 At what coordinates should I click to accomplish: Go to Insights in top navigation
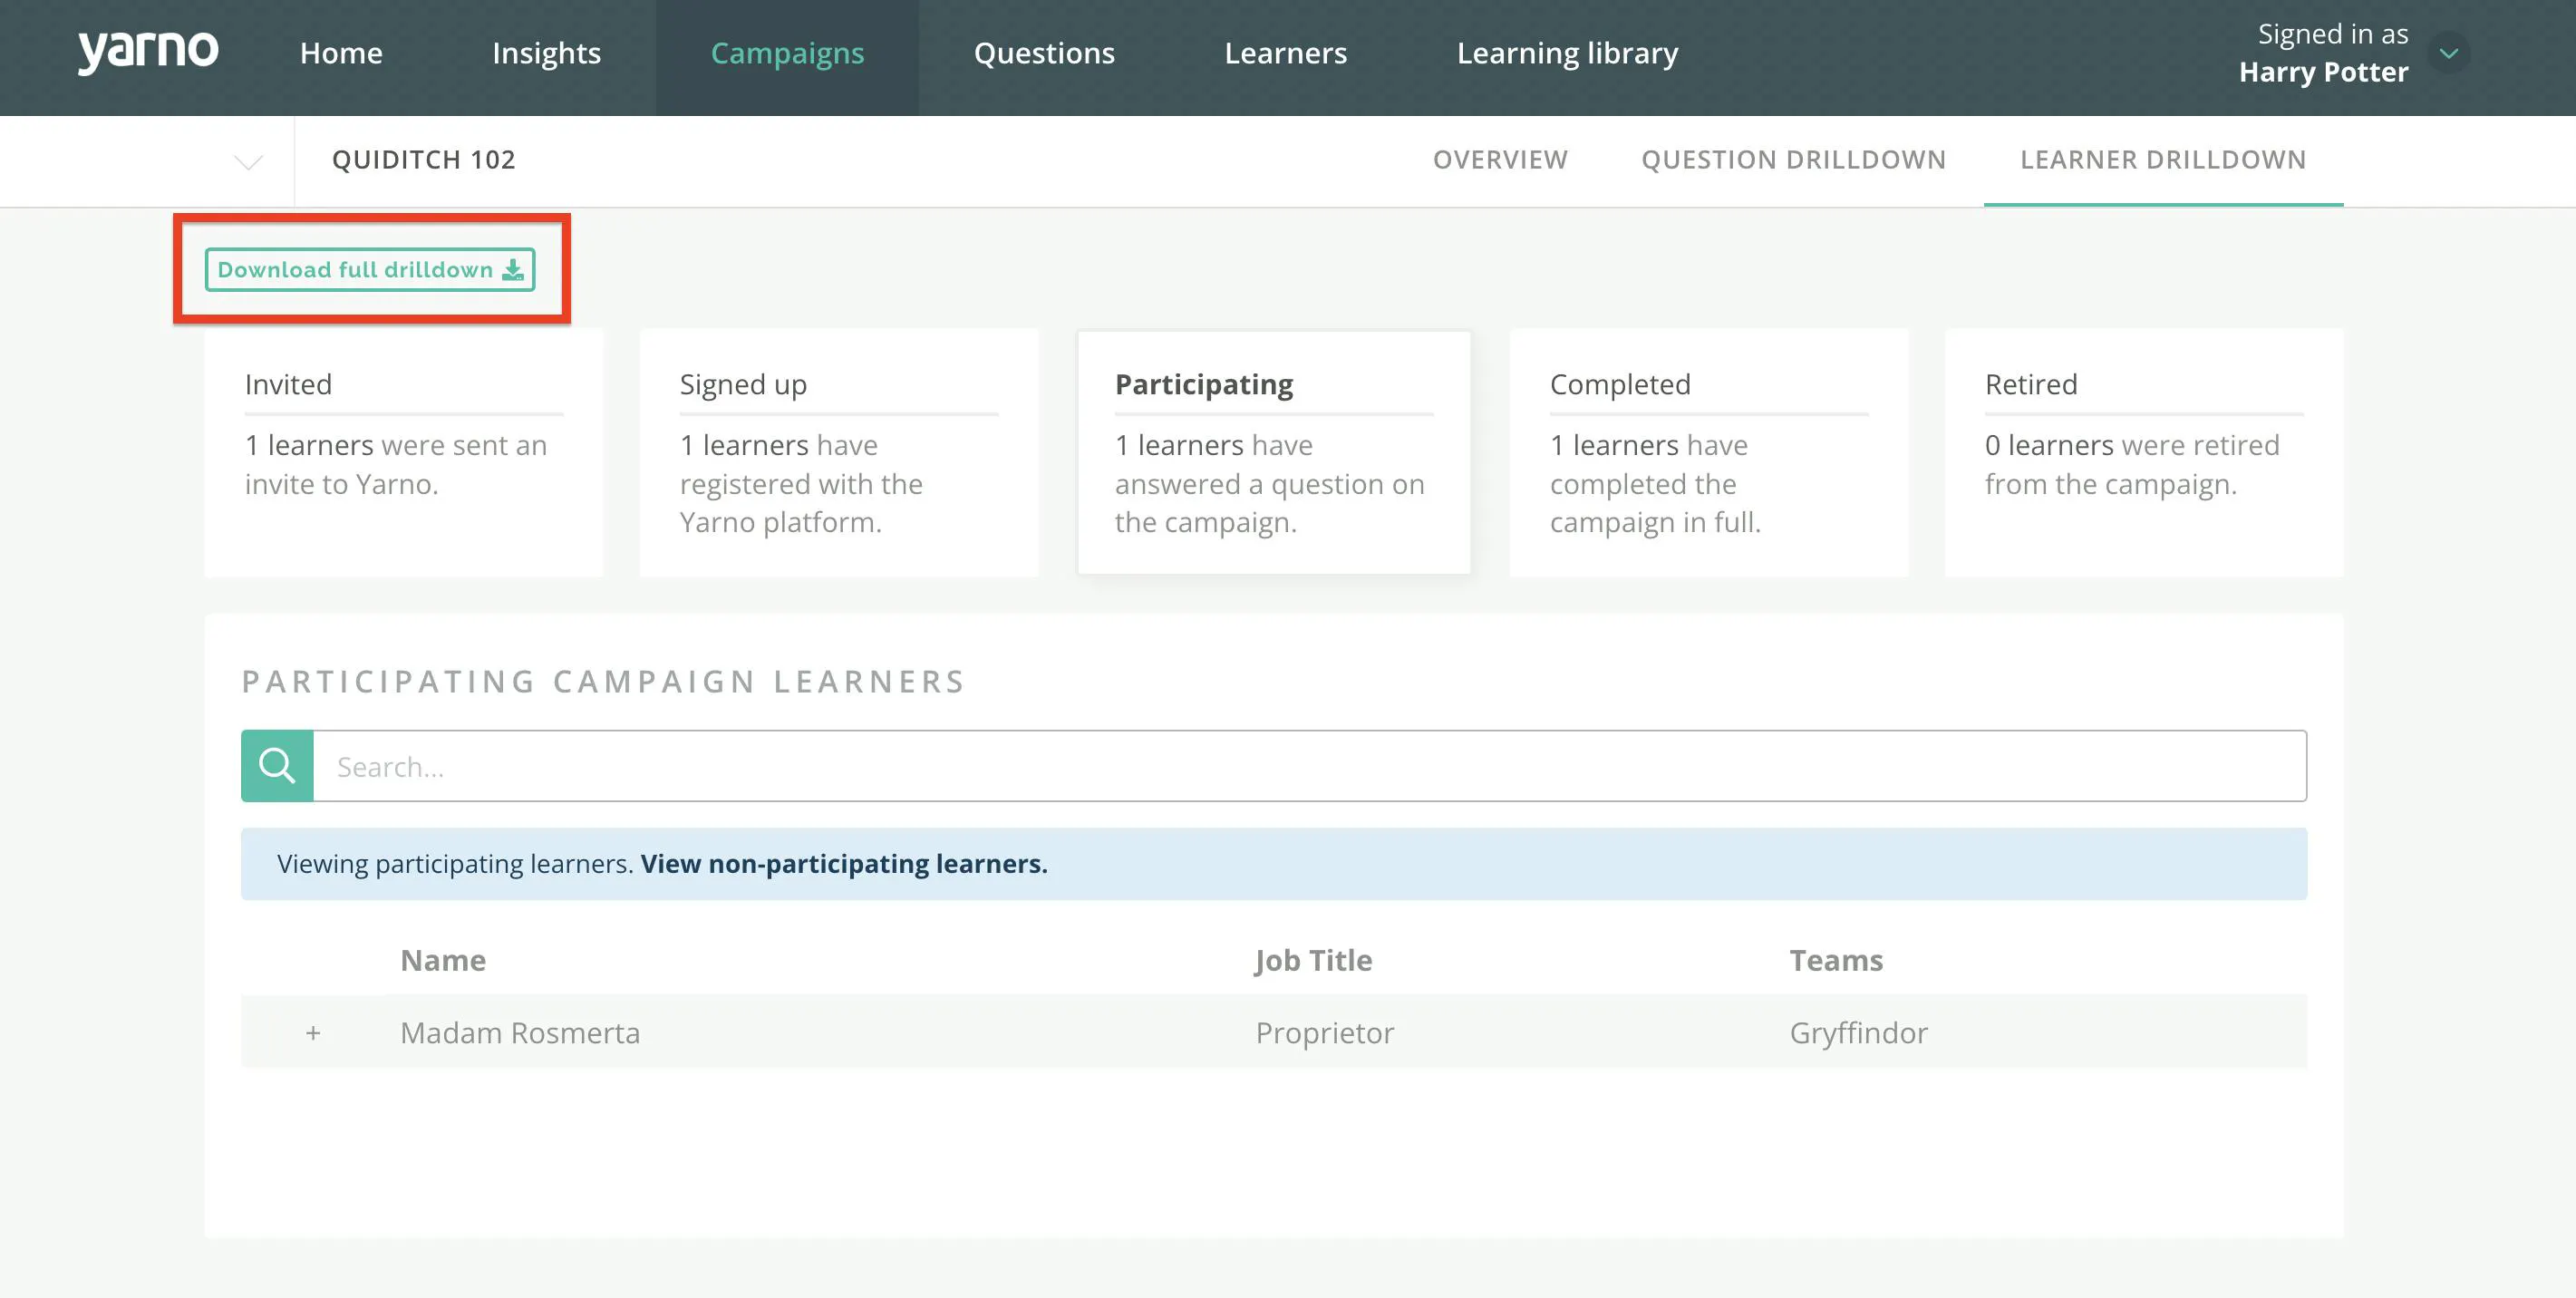point(546,53)
